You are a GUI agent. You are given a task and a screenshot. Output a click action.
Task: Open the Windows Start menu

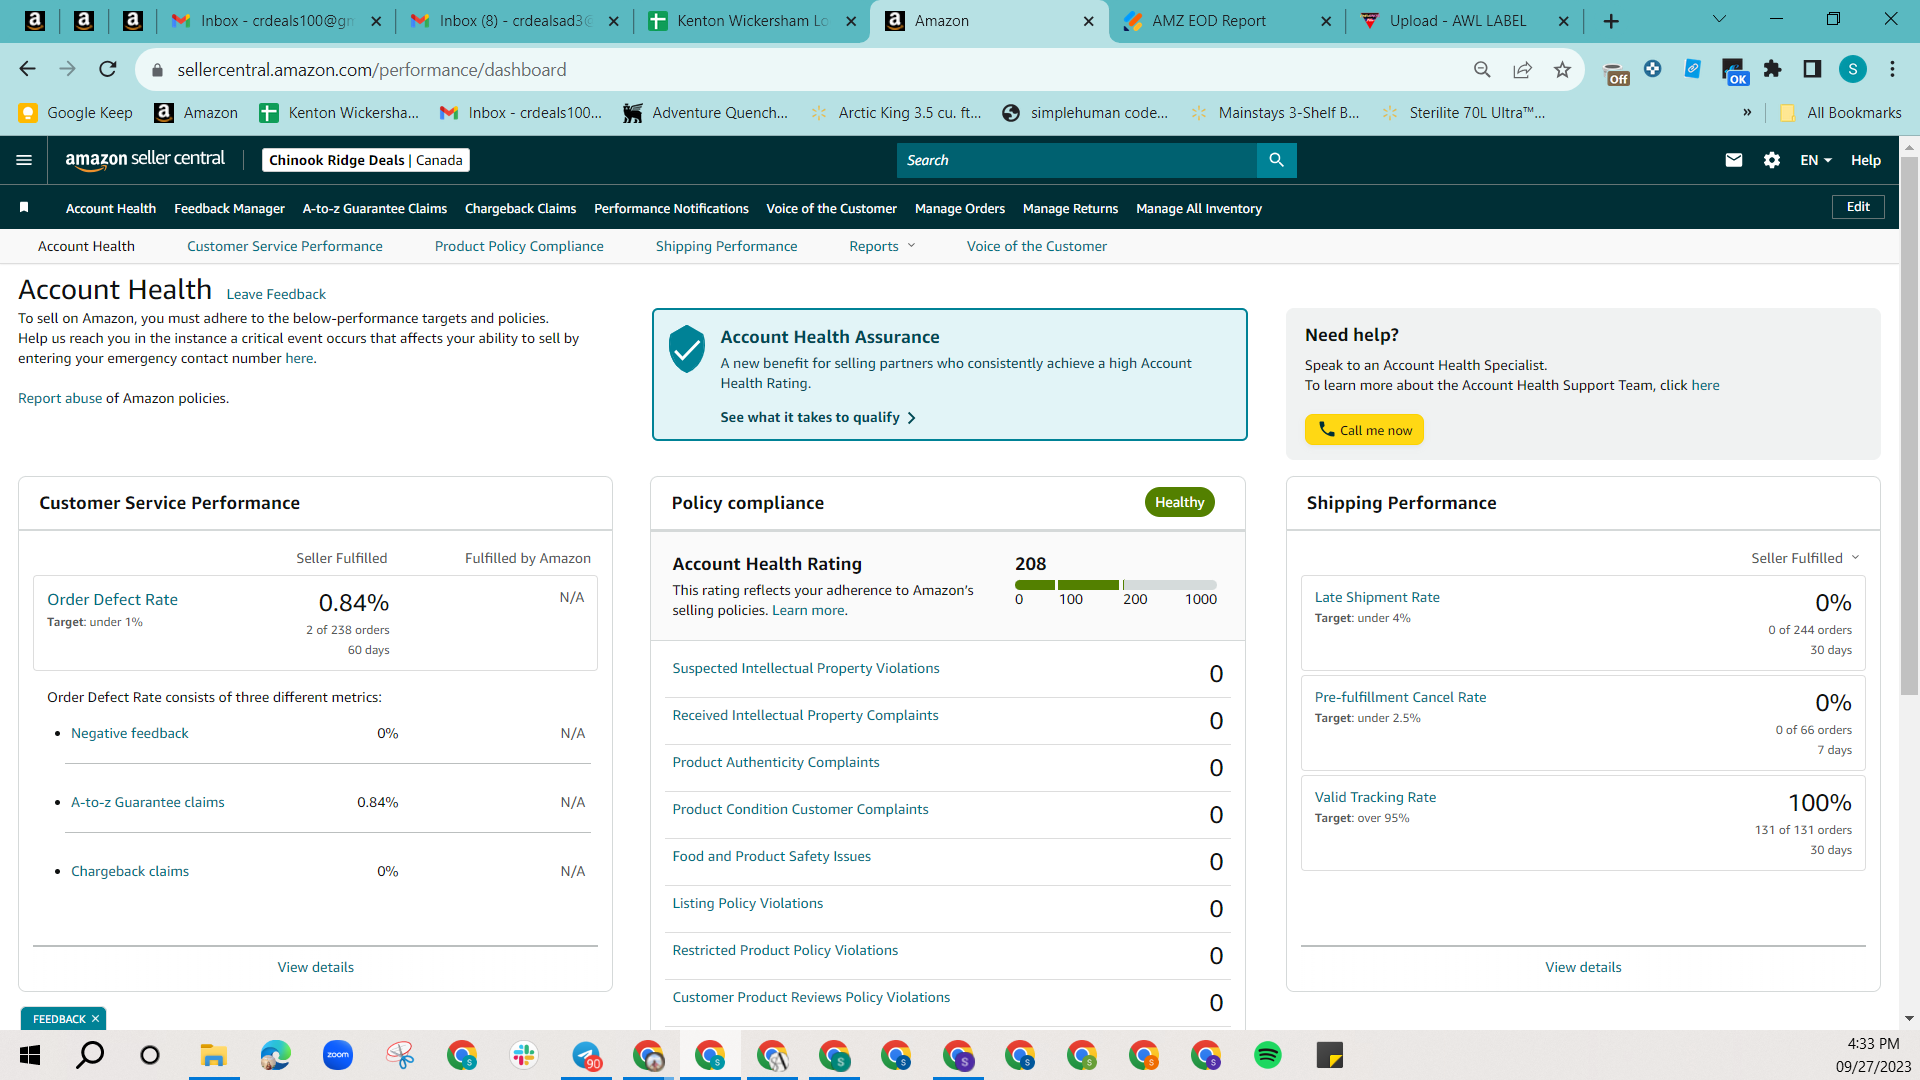point(30,1055)
